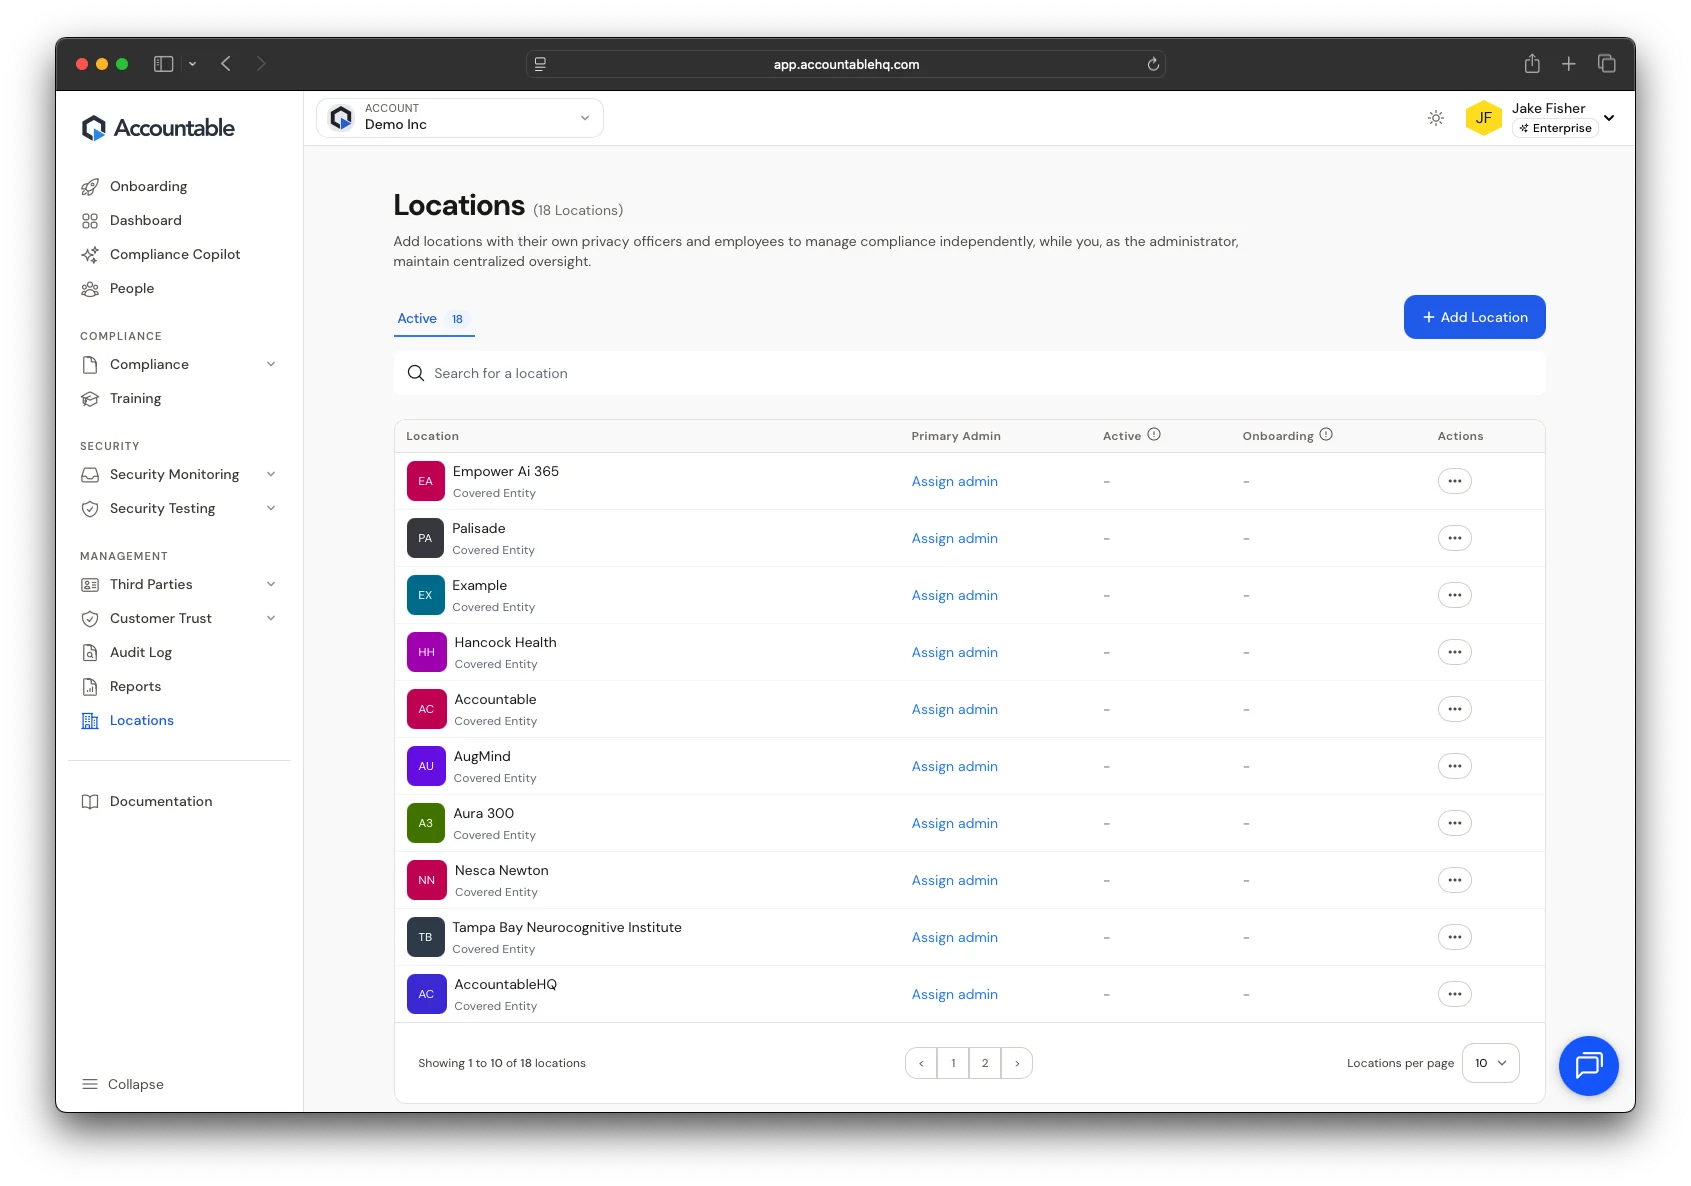Open actions menu for AugMind

point(1454,767)
